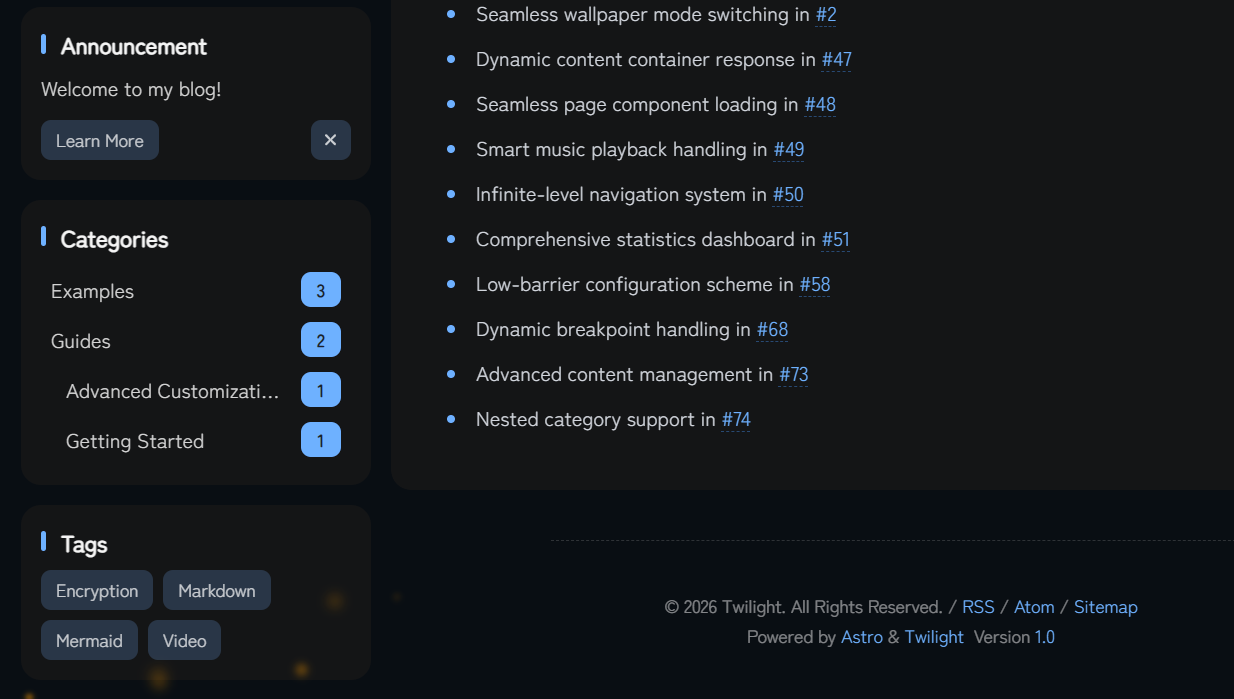Open the #2 pull request link
Image resolution: width=1234 pixels, height=699 pixels.
826,15
